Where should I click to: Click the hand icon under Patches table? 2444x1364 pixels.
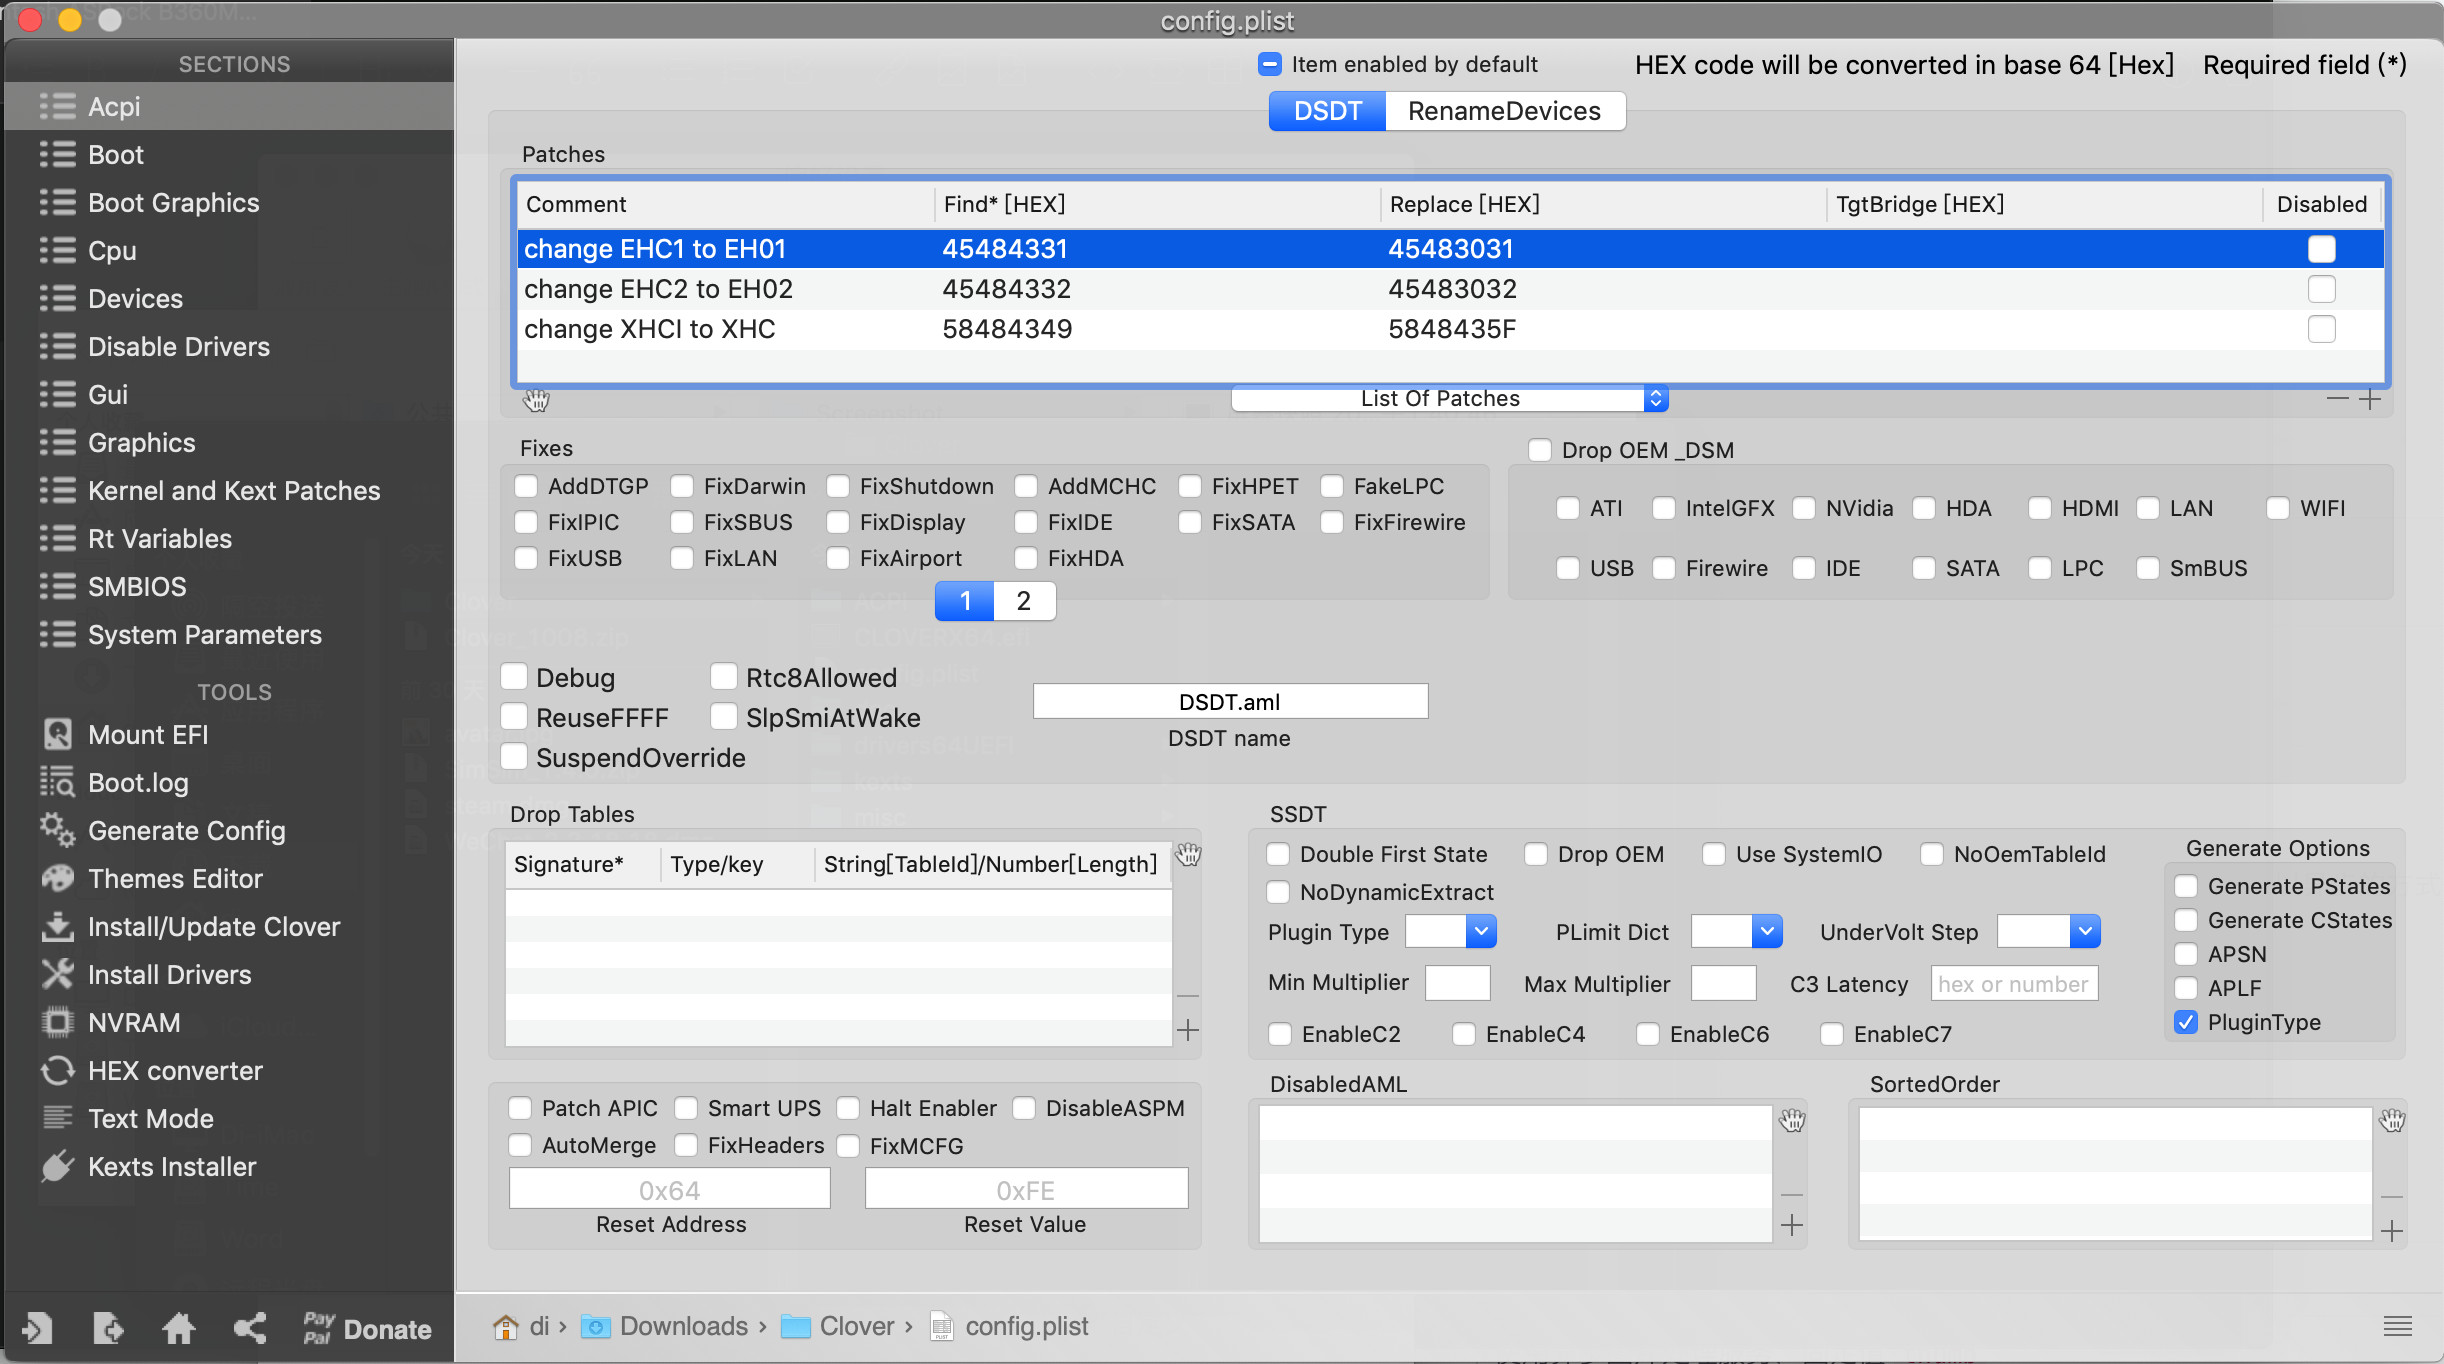click(x=536, y=400)
